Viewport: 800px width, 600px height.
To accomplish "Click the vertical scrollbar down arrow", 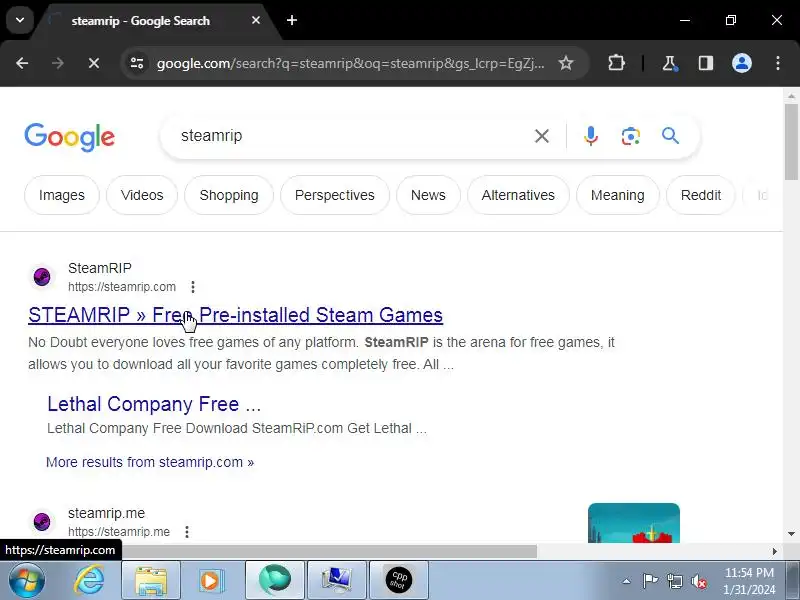I will [x=791, y=534].
